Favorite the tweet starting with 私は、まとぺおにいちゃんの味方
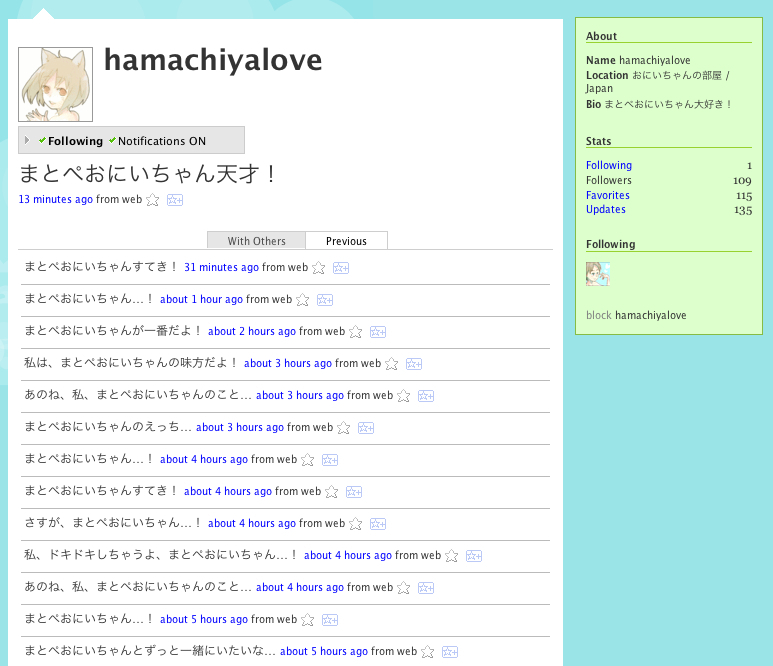The image size is (773, 666). 392,364
